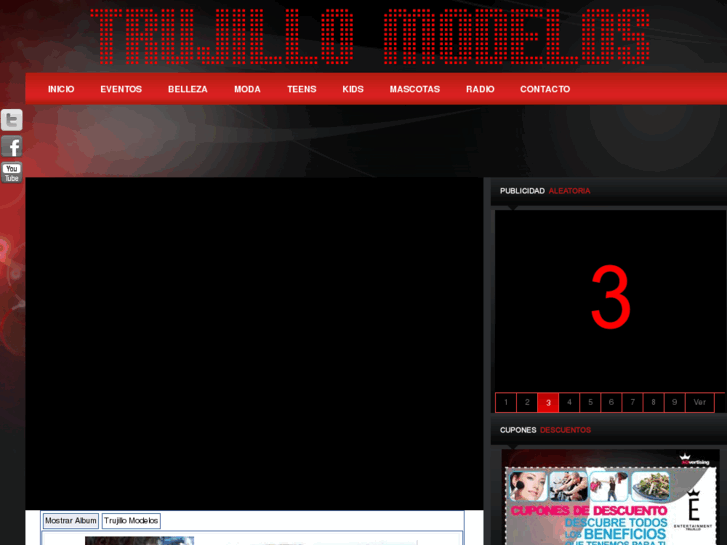Go to the CONTACTO menu item
The height and width of the screenshot is (545, 727).
click(x=545, y=89)
